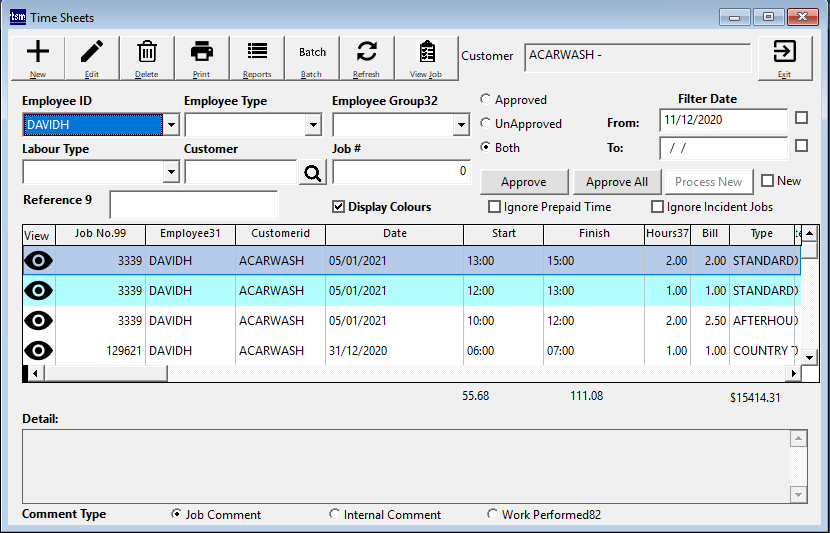Viewport: 830px width, 533px height.
Task: Click the Approve button
Action: coord(524,182)
